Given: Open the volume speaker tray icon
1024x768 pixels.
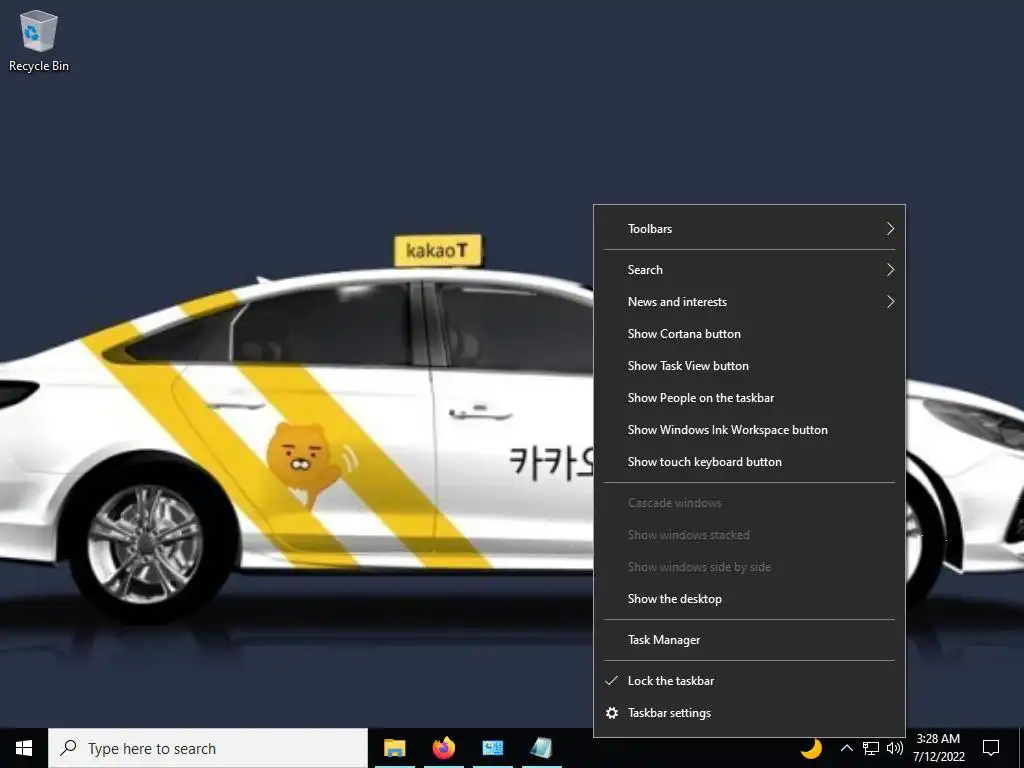Looking at the screenshot, I should (x=895, y=748).
